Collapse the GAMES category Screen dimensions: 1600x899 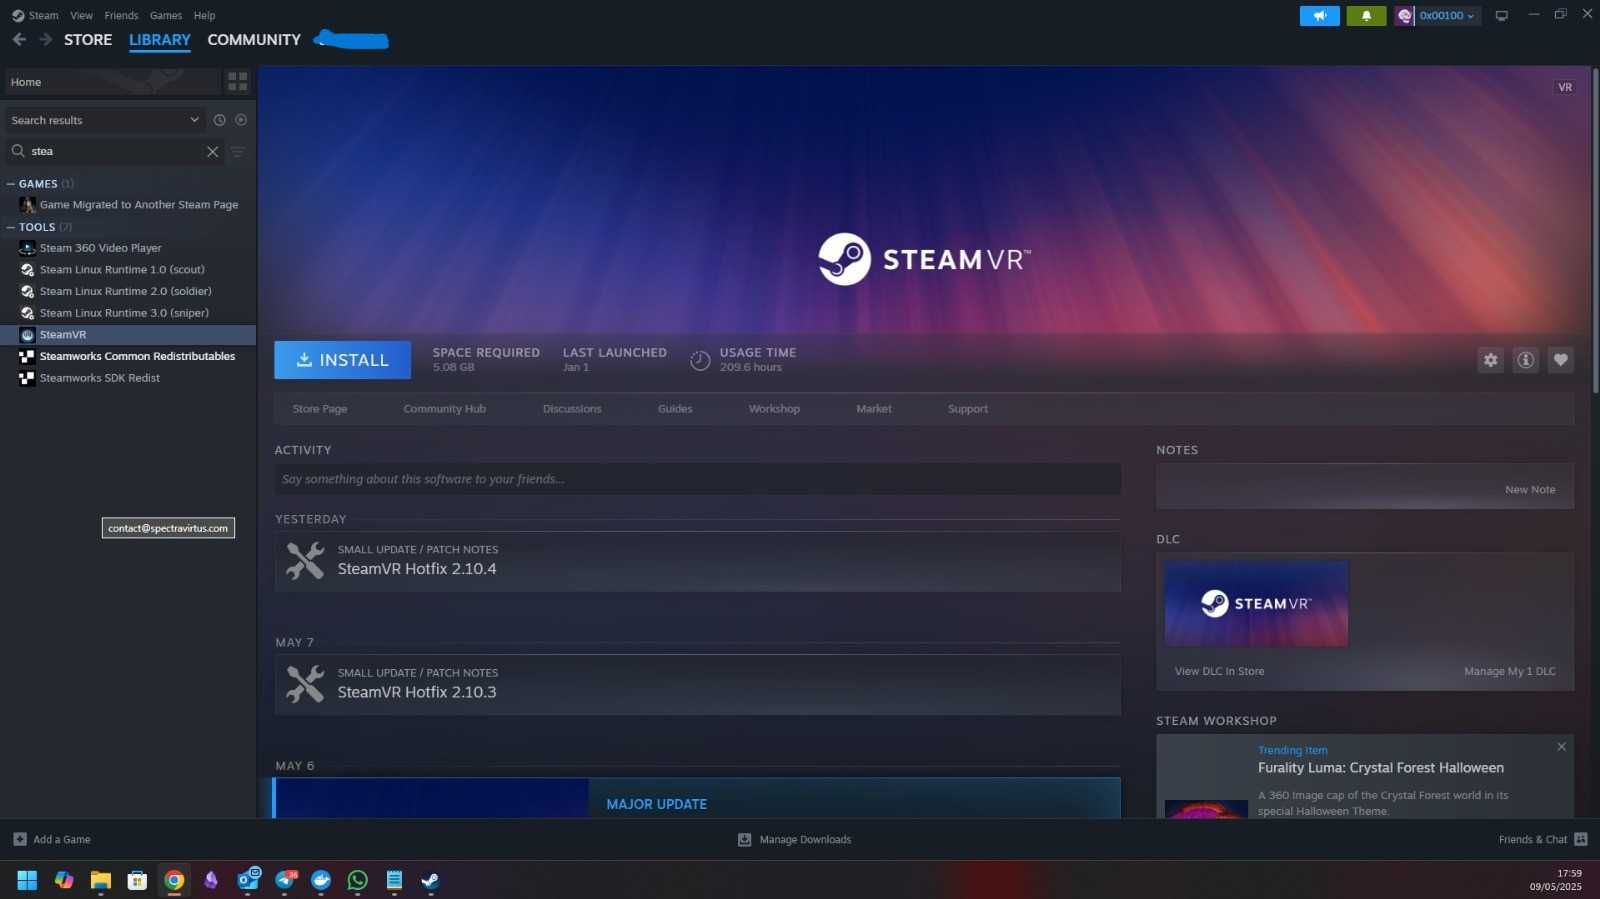click(x=11, y=184)
